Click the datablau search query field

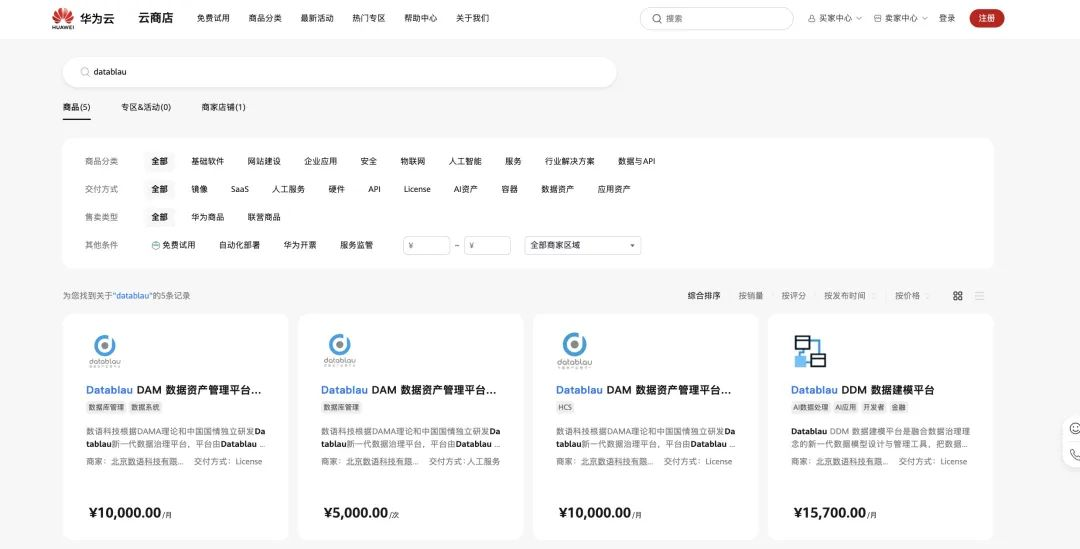tap(339, 72)
